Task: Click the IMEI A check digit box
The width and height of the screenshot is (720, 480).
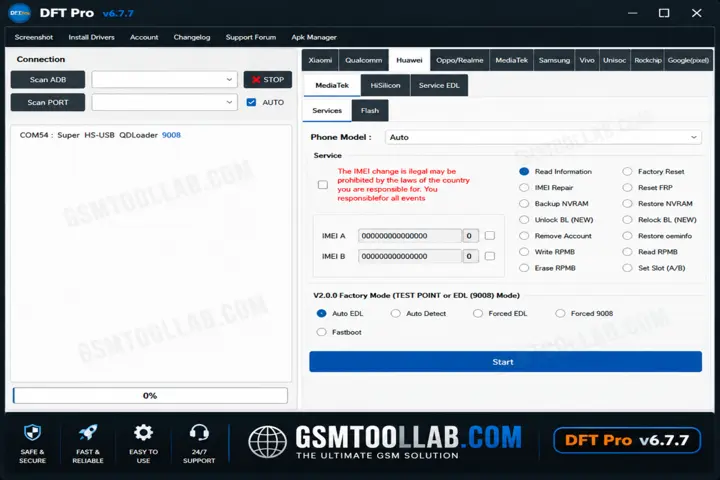Action: (x=470, y=236)
